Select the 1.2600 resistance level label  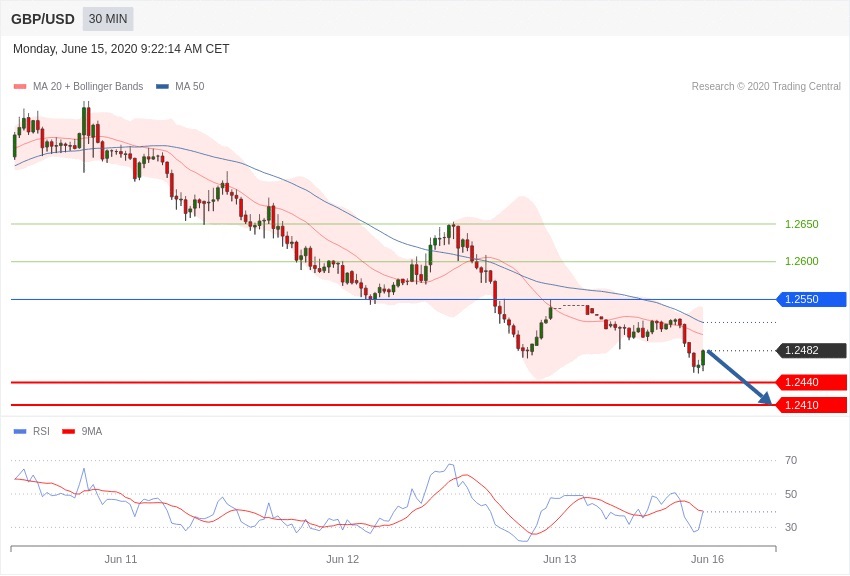tap(801, 261)
